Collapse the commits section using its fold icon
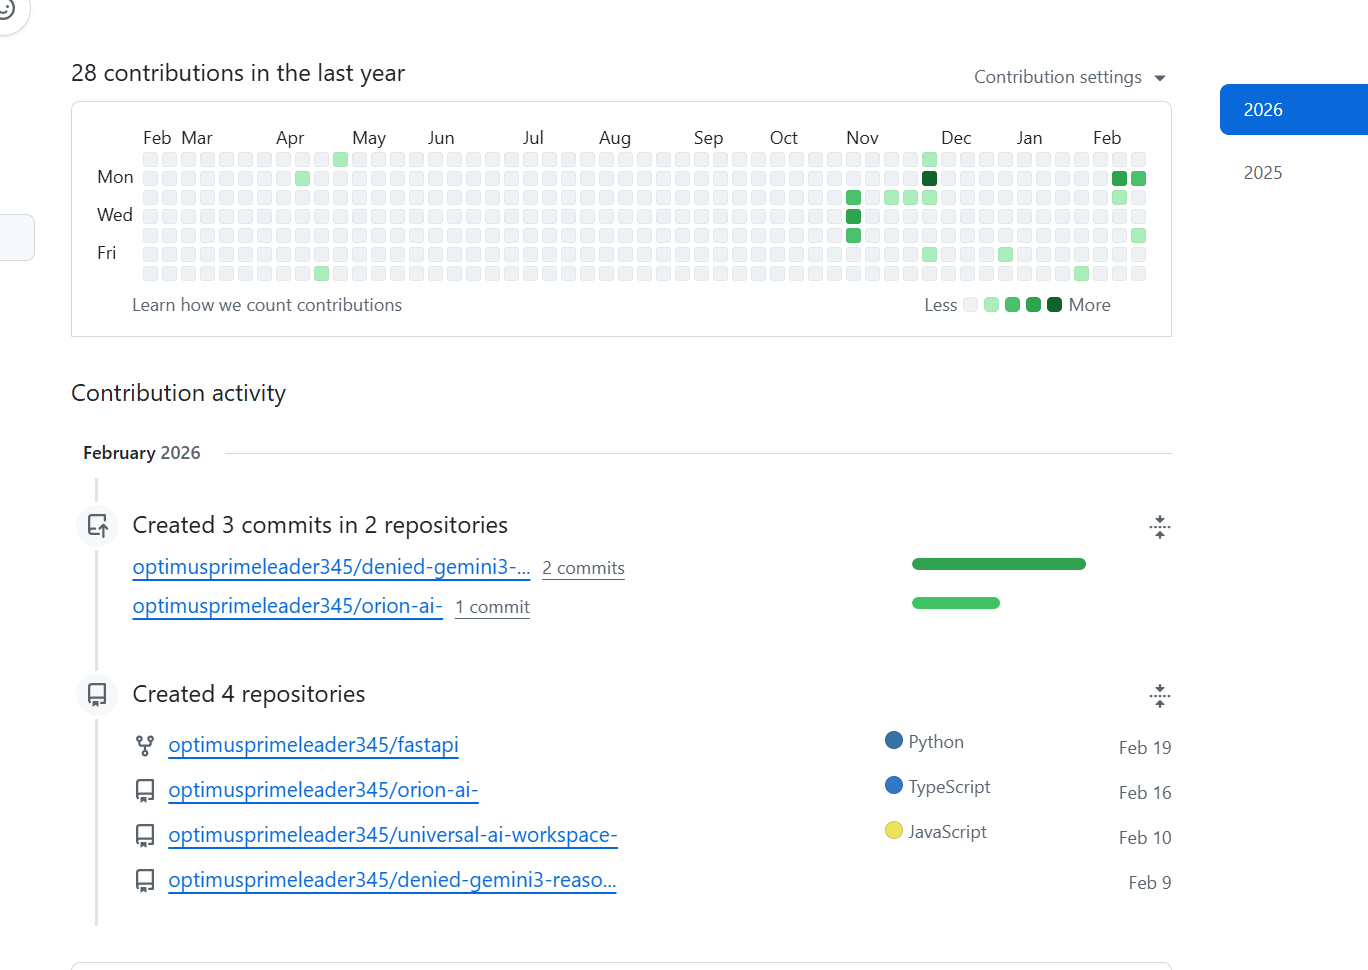Image resolution: width=1368 pixels, height=970 pixels. (1159, 526)
